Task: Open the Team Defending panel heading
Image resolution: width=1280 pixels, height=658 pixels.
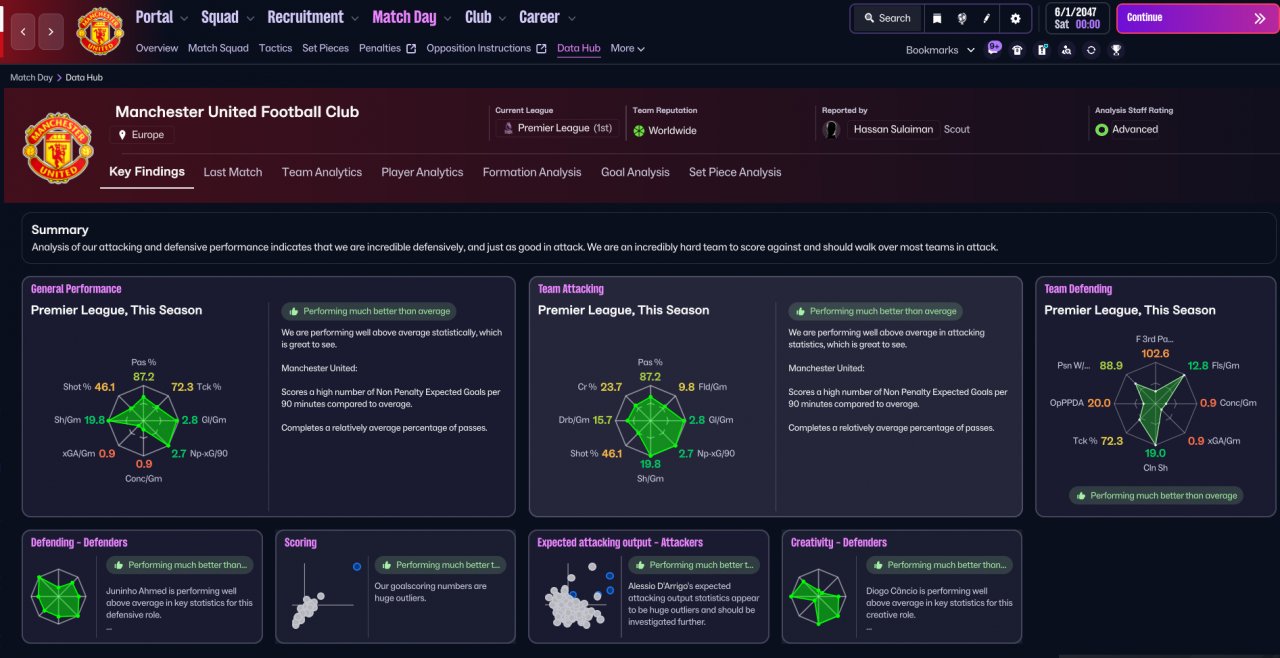Action: 1078,289
